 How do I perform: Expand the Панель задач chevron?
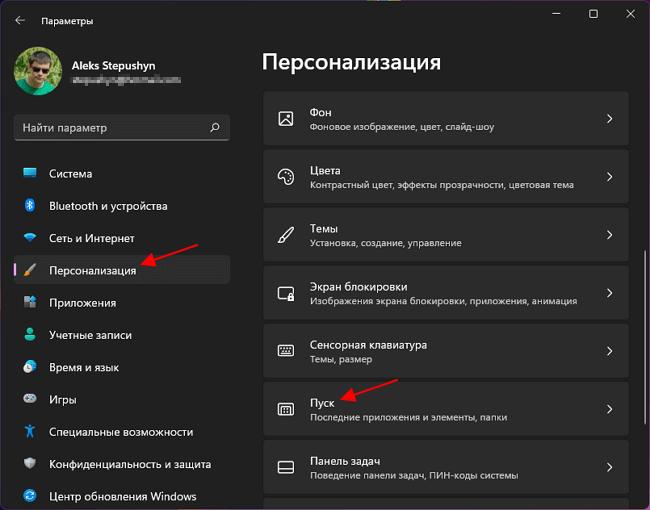(609, 467)
